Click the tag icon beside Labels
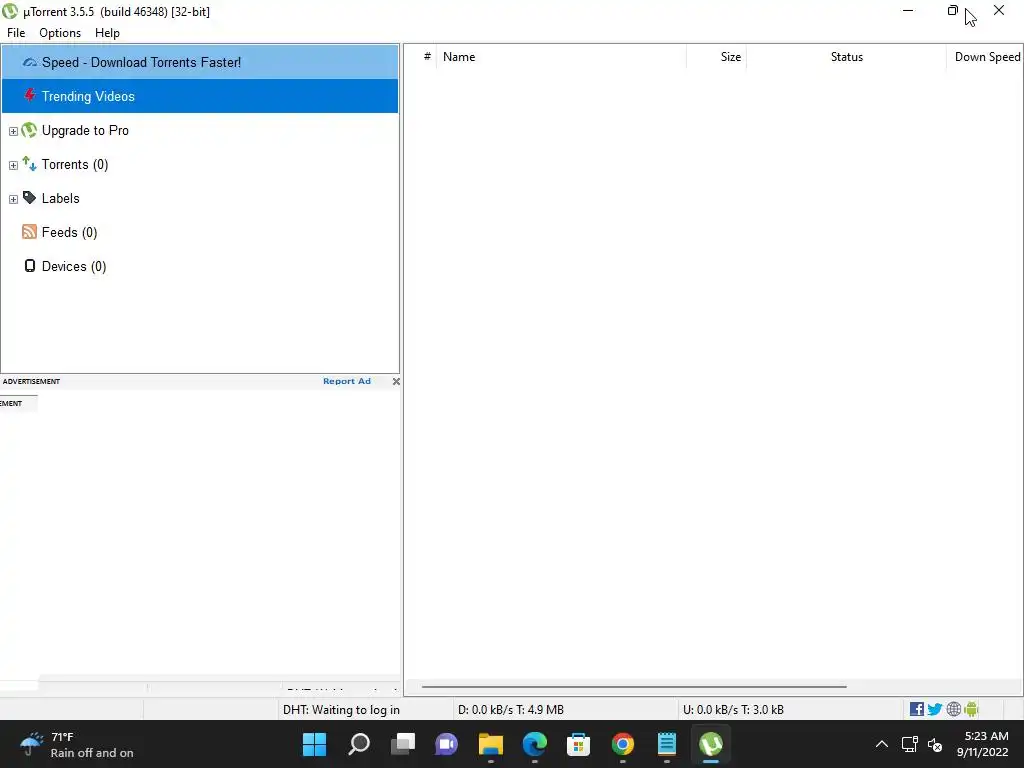 click(29, 197)
